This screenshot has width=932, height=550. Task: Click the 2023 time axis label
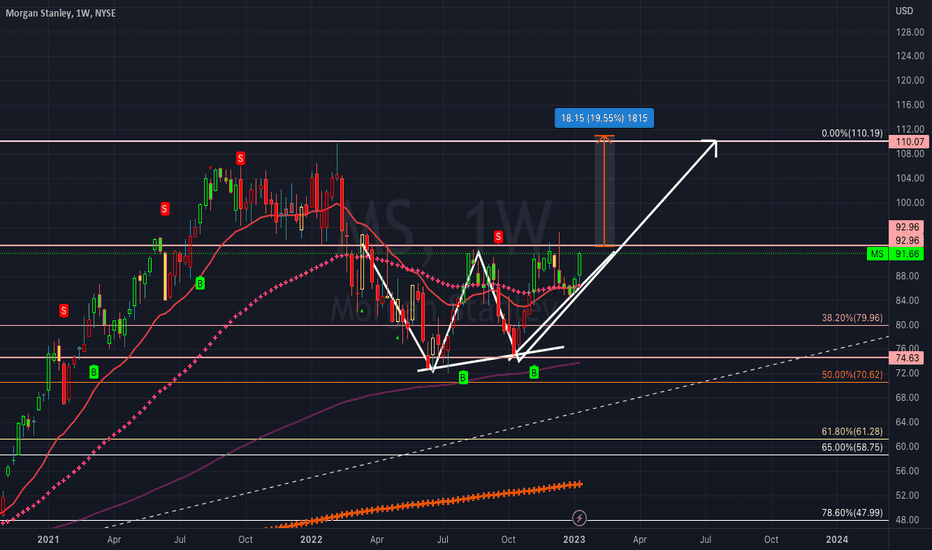[574, 539]
